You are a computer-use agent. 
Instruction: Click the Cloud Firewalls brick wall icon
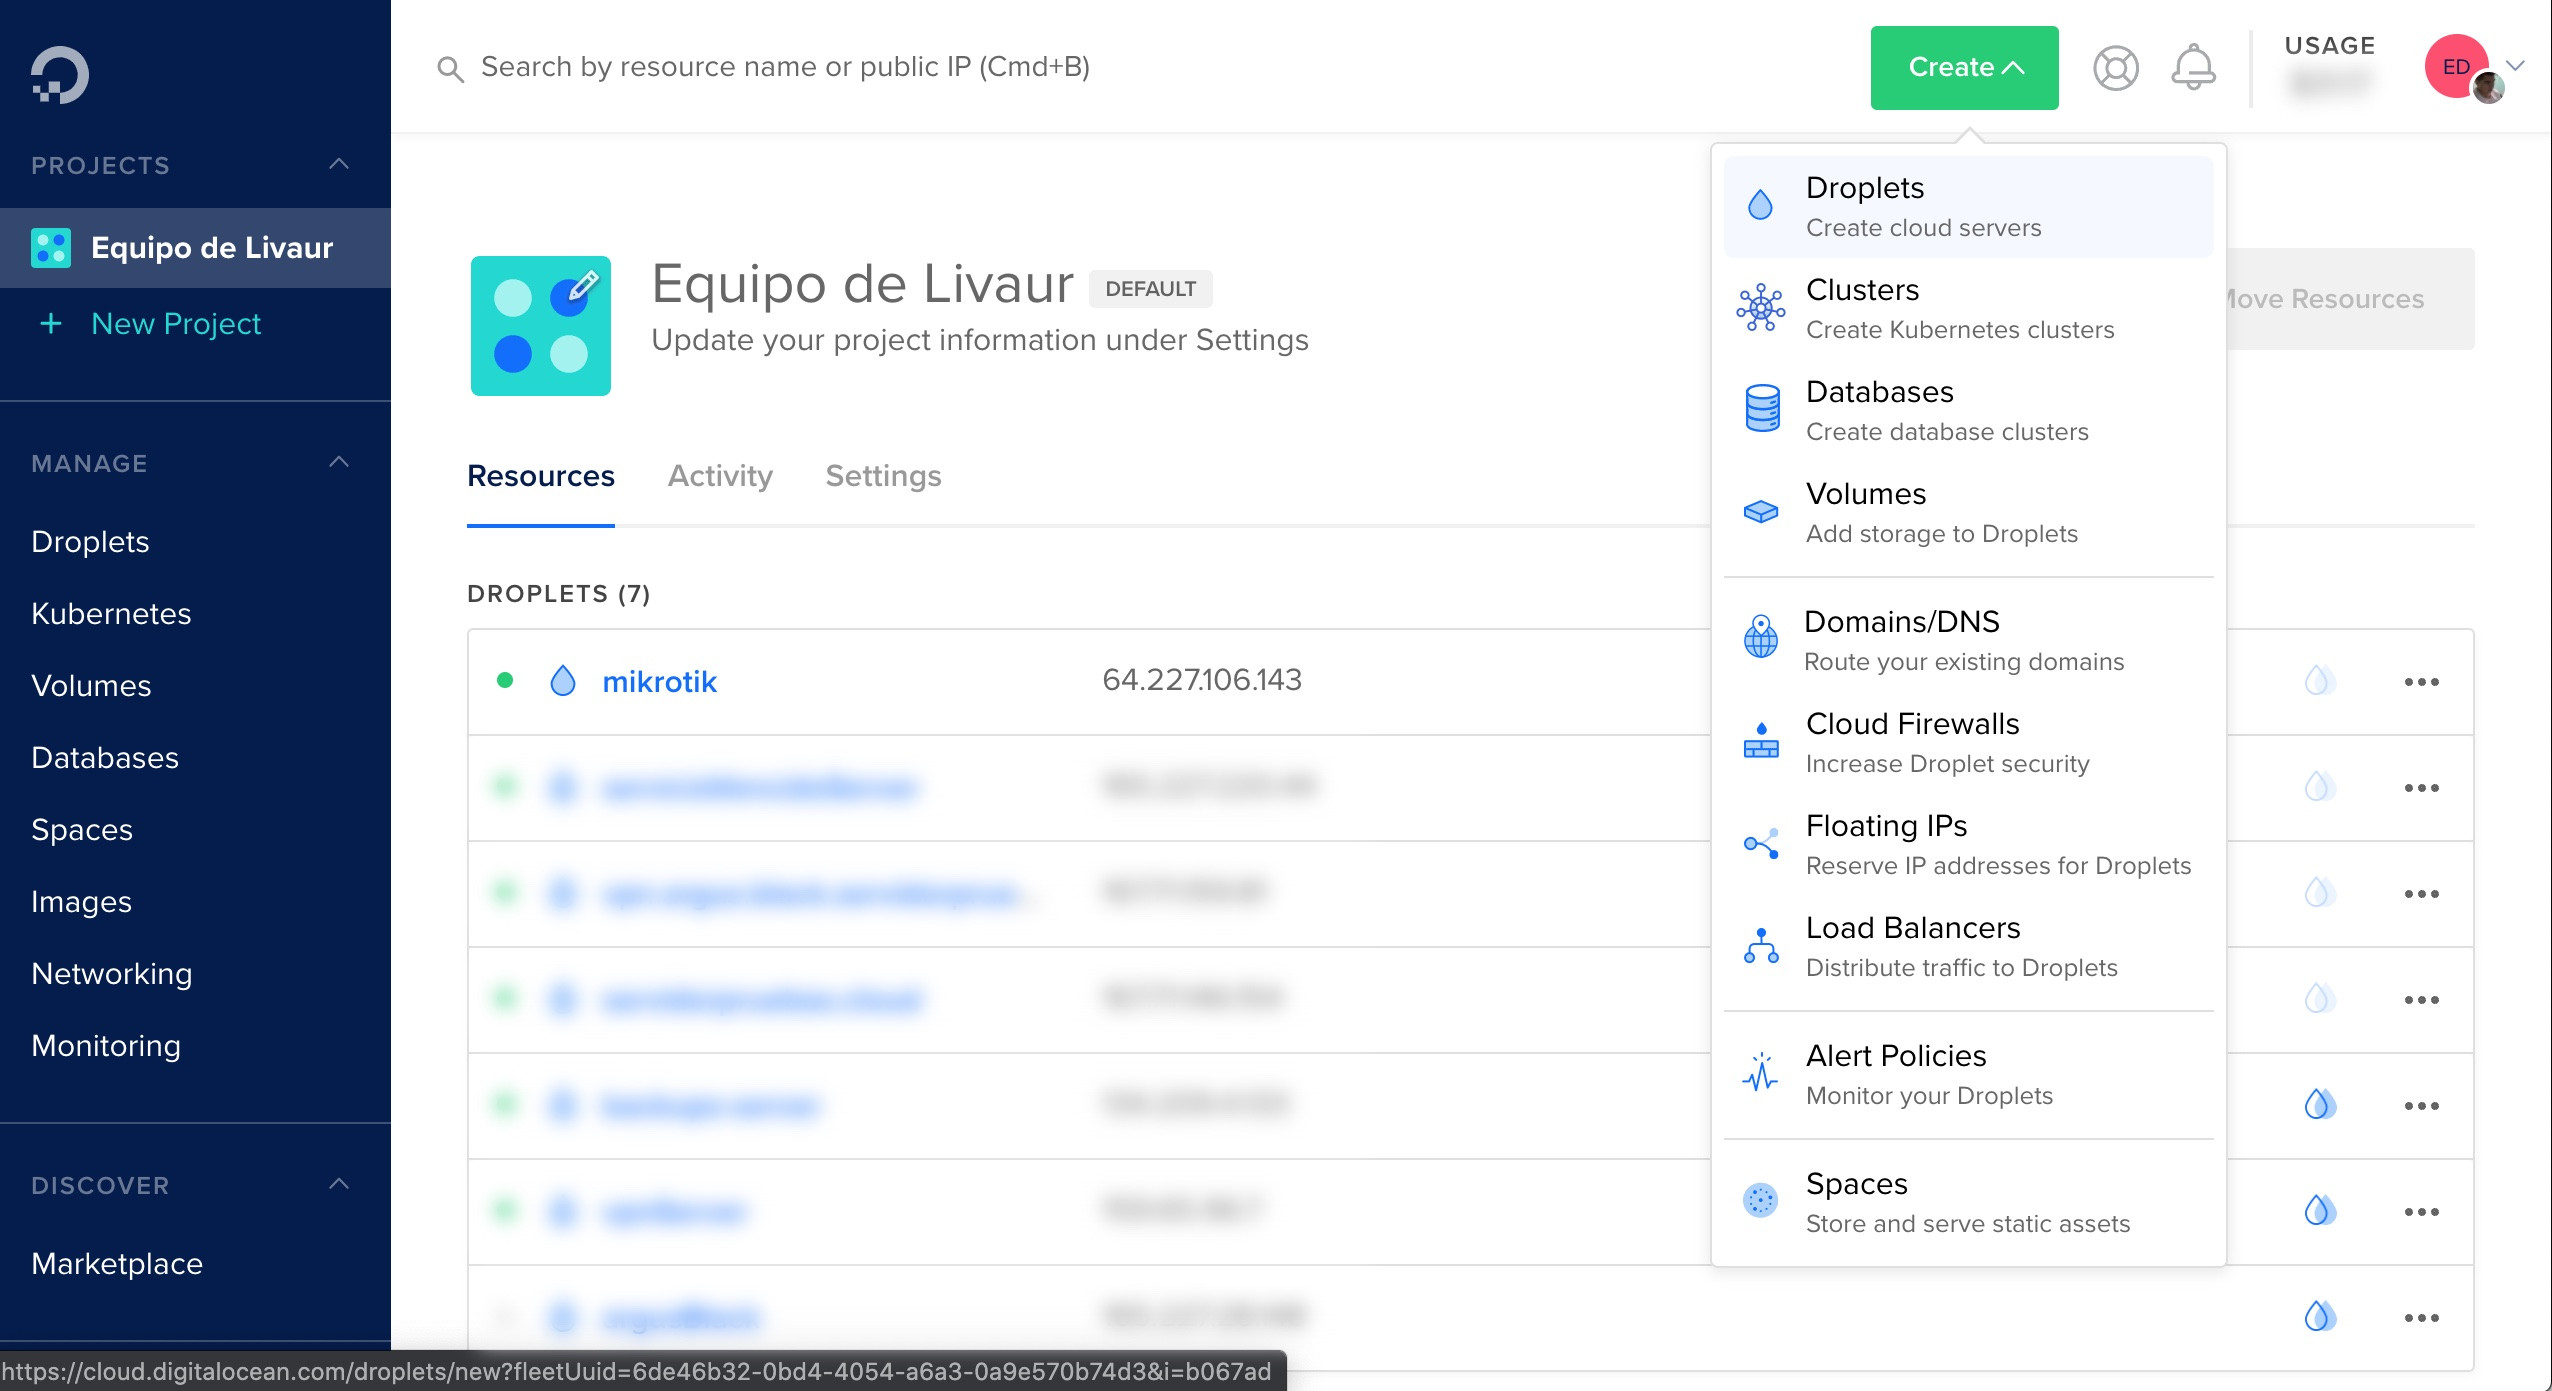[x=1761, y=741]
